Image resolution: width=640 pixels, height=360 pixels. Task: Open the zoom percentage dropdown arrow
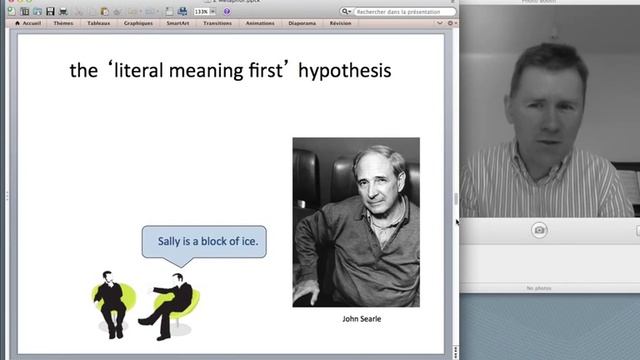[x=213, y=12]
